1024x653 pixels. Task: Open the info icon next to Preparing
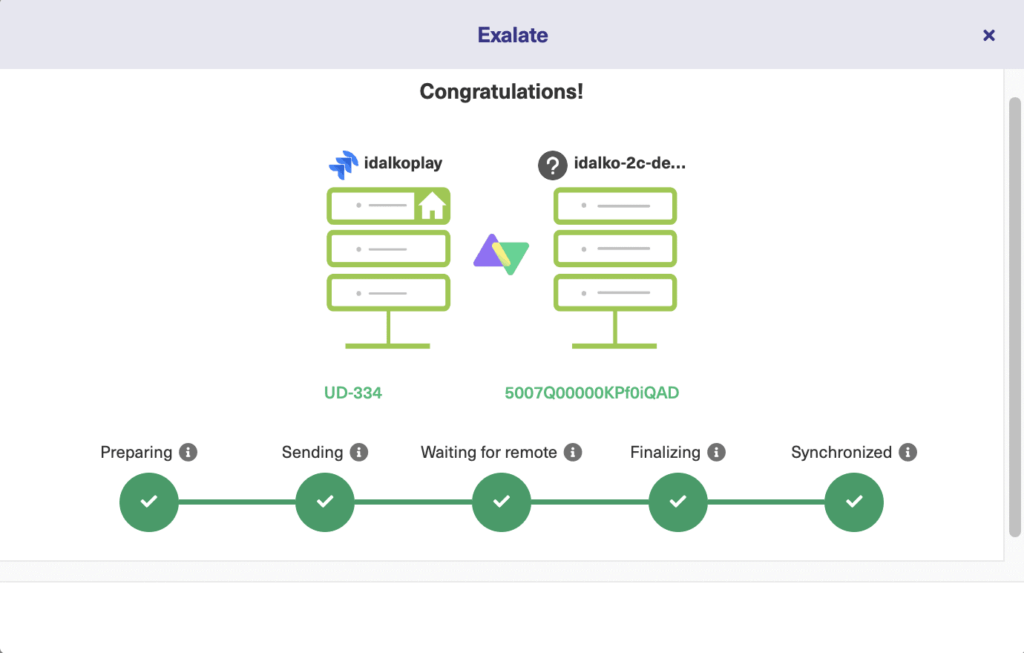pyautogui.click(x=190, y=452)
